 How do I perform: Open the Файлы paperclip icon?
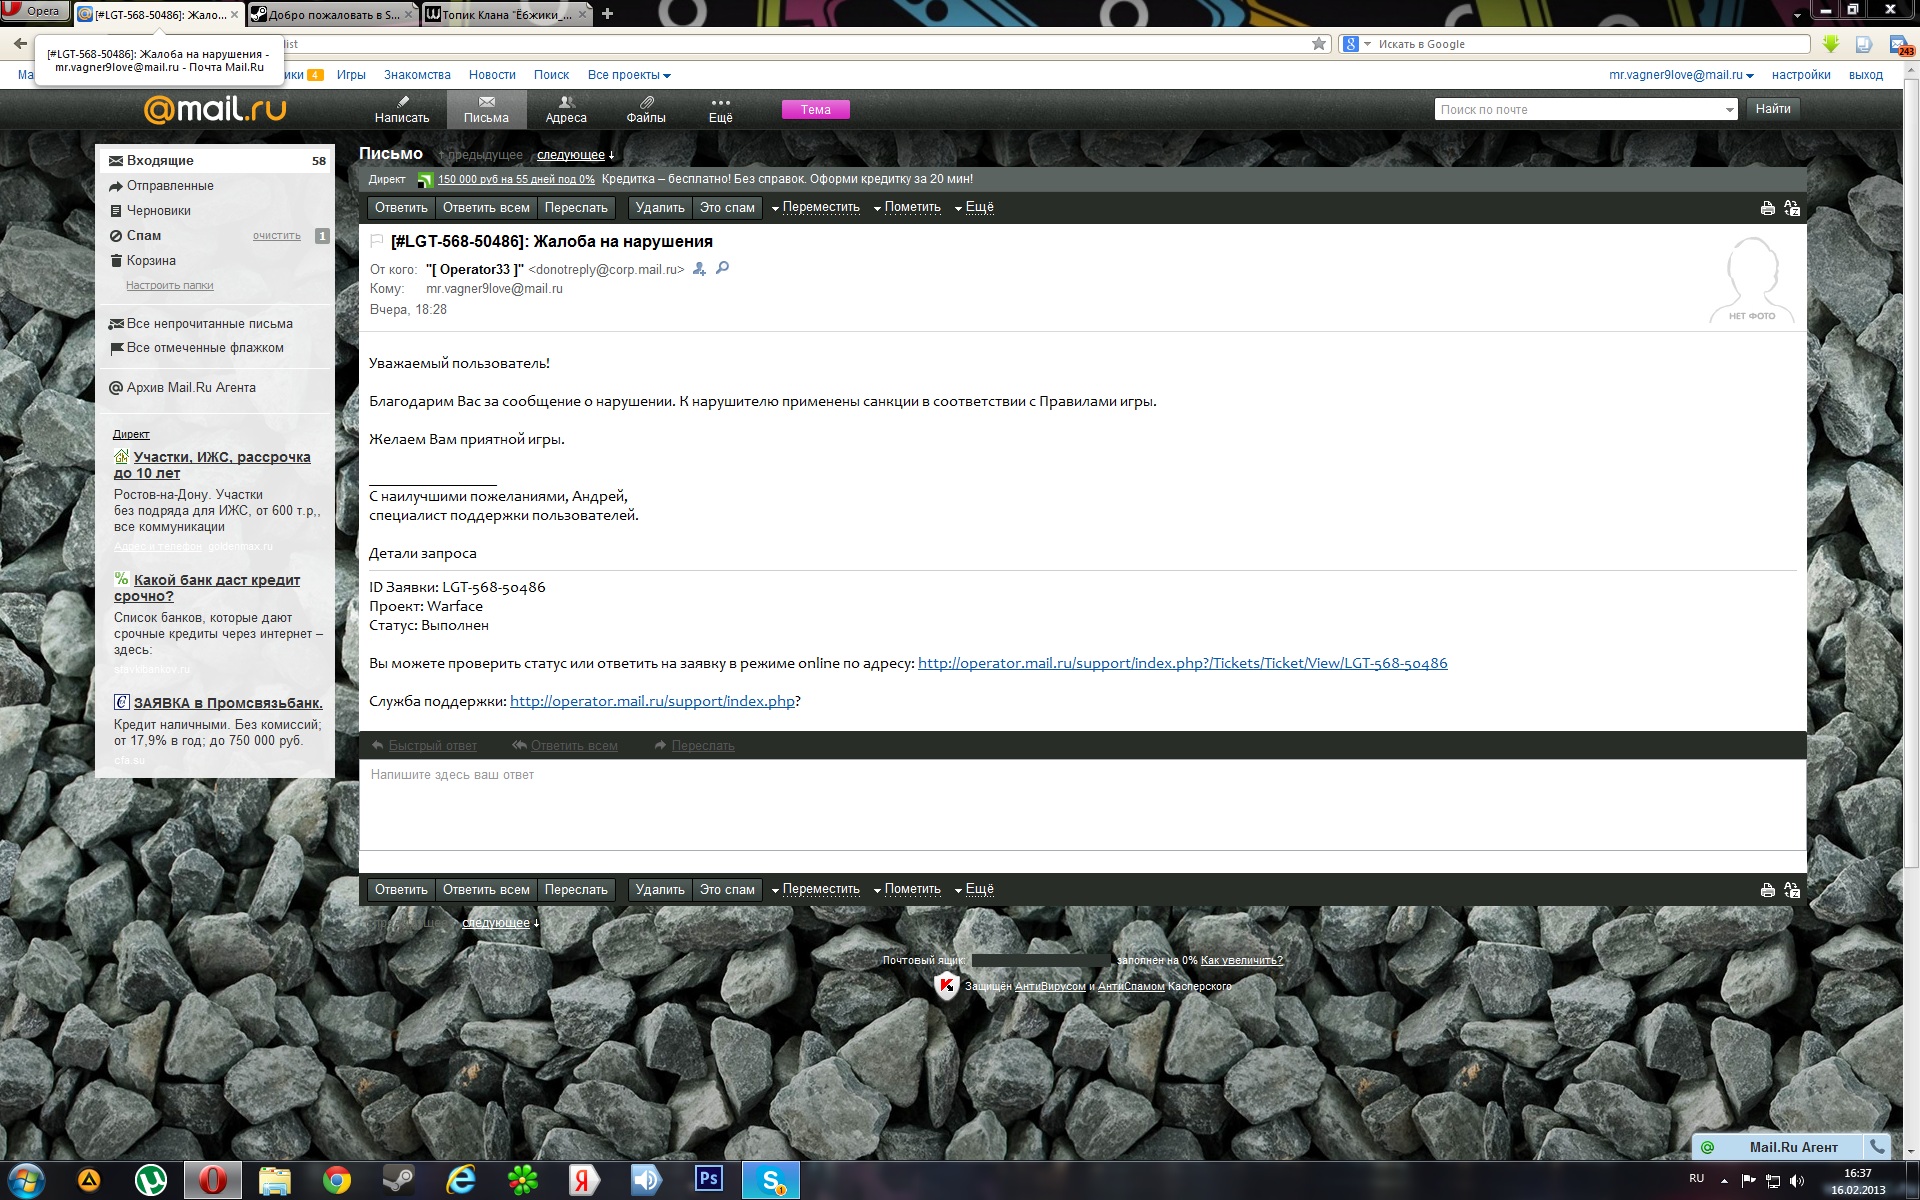646,109
